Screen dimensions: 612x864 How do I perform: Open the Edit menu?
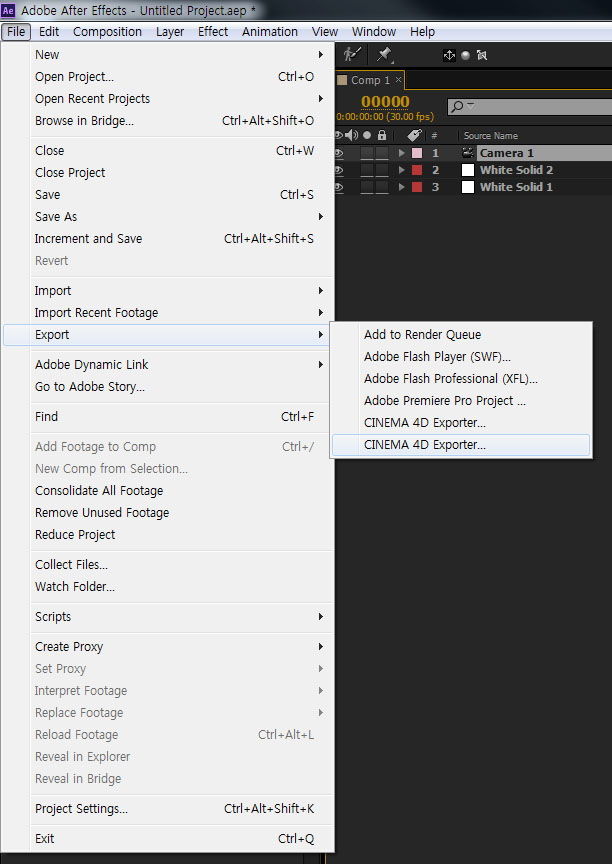pyautogui.click(x=48, y=32)
